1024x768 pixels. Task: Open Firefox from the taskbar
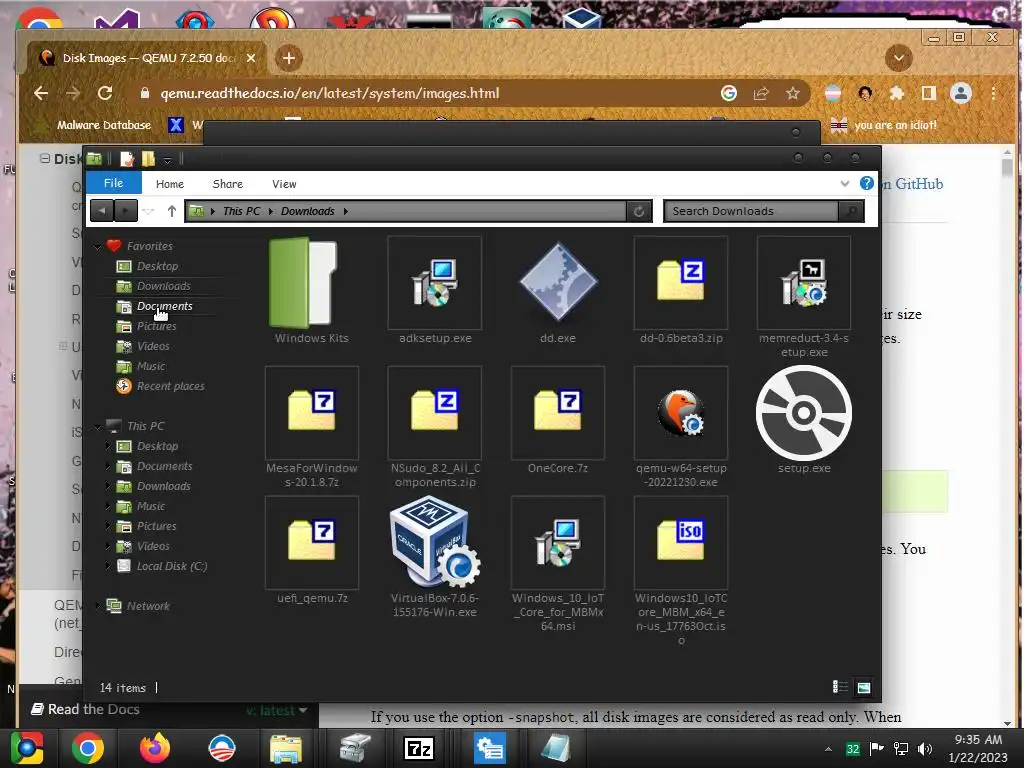pos(155,748)
